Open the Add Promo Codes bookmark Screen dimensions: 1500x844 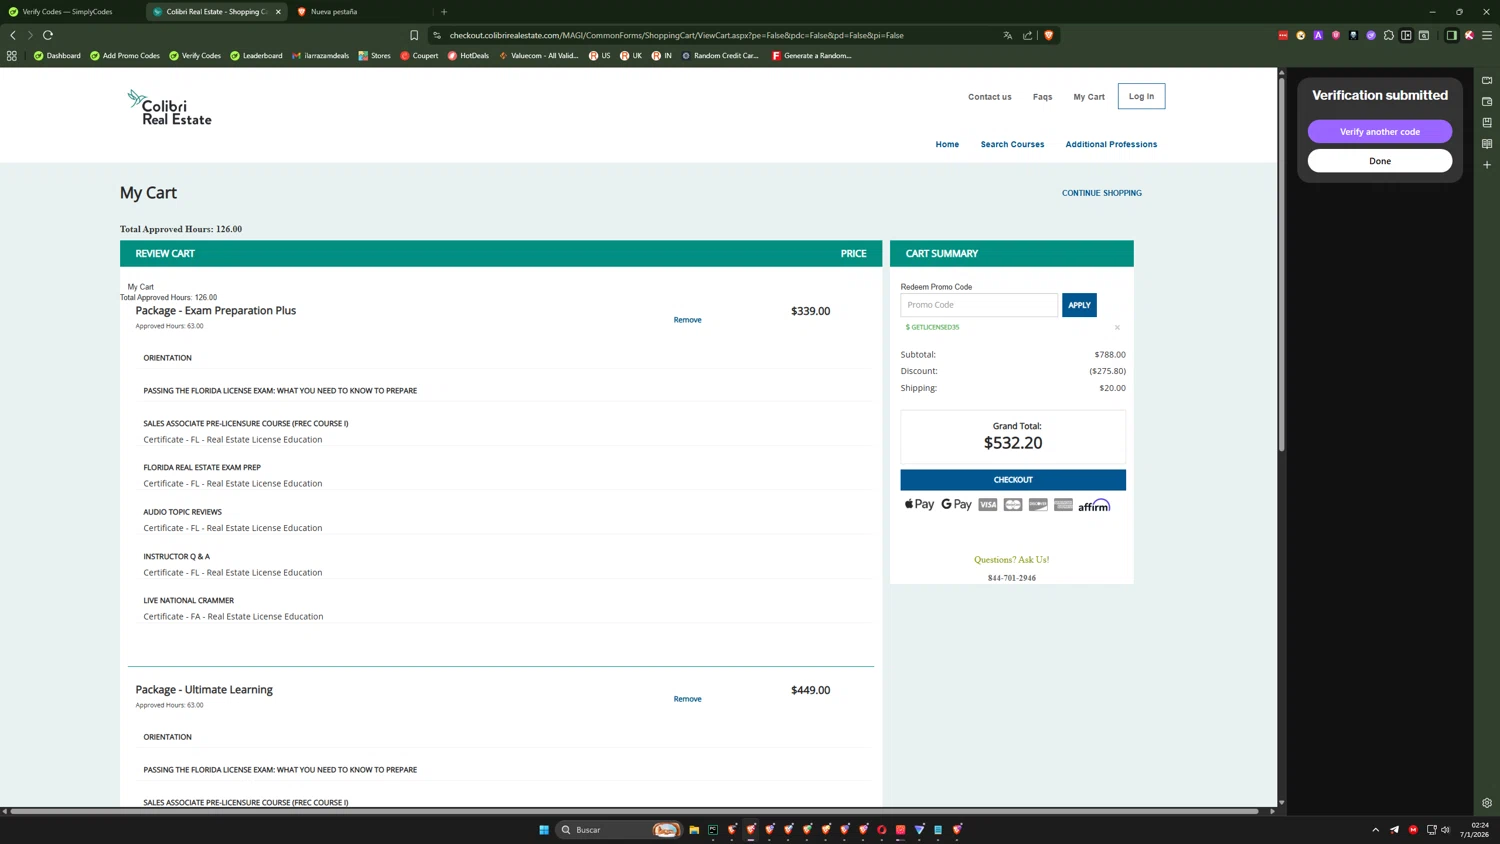pos(125,56)
